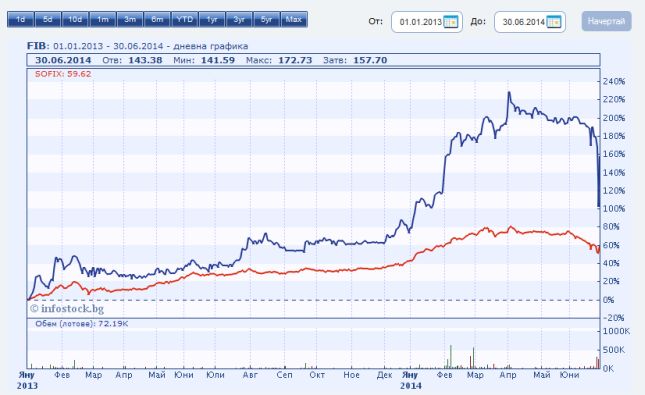
Task: Click the Мин: 141.59 minimum value
Action: pos(204,60)
